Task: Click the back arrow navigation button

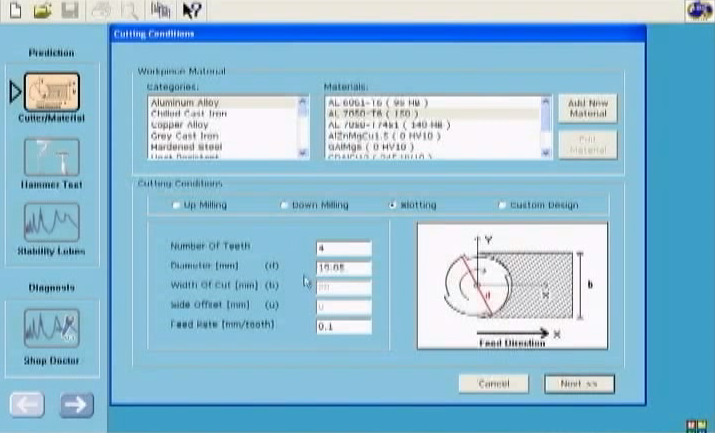Action: click(27, 404)
